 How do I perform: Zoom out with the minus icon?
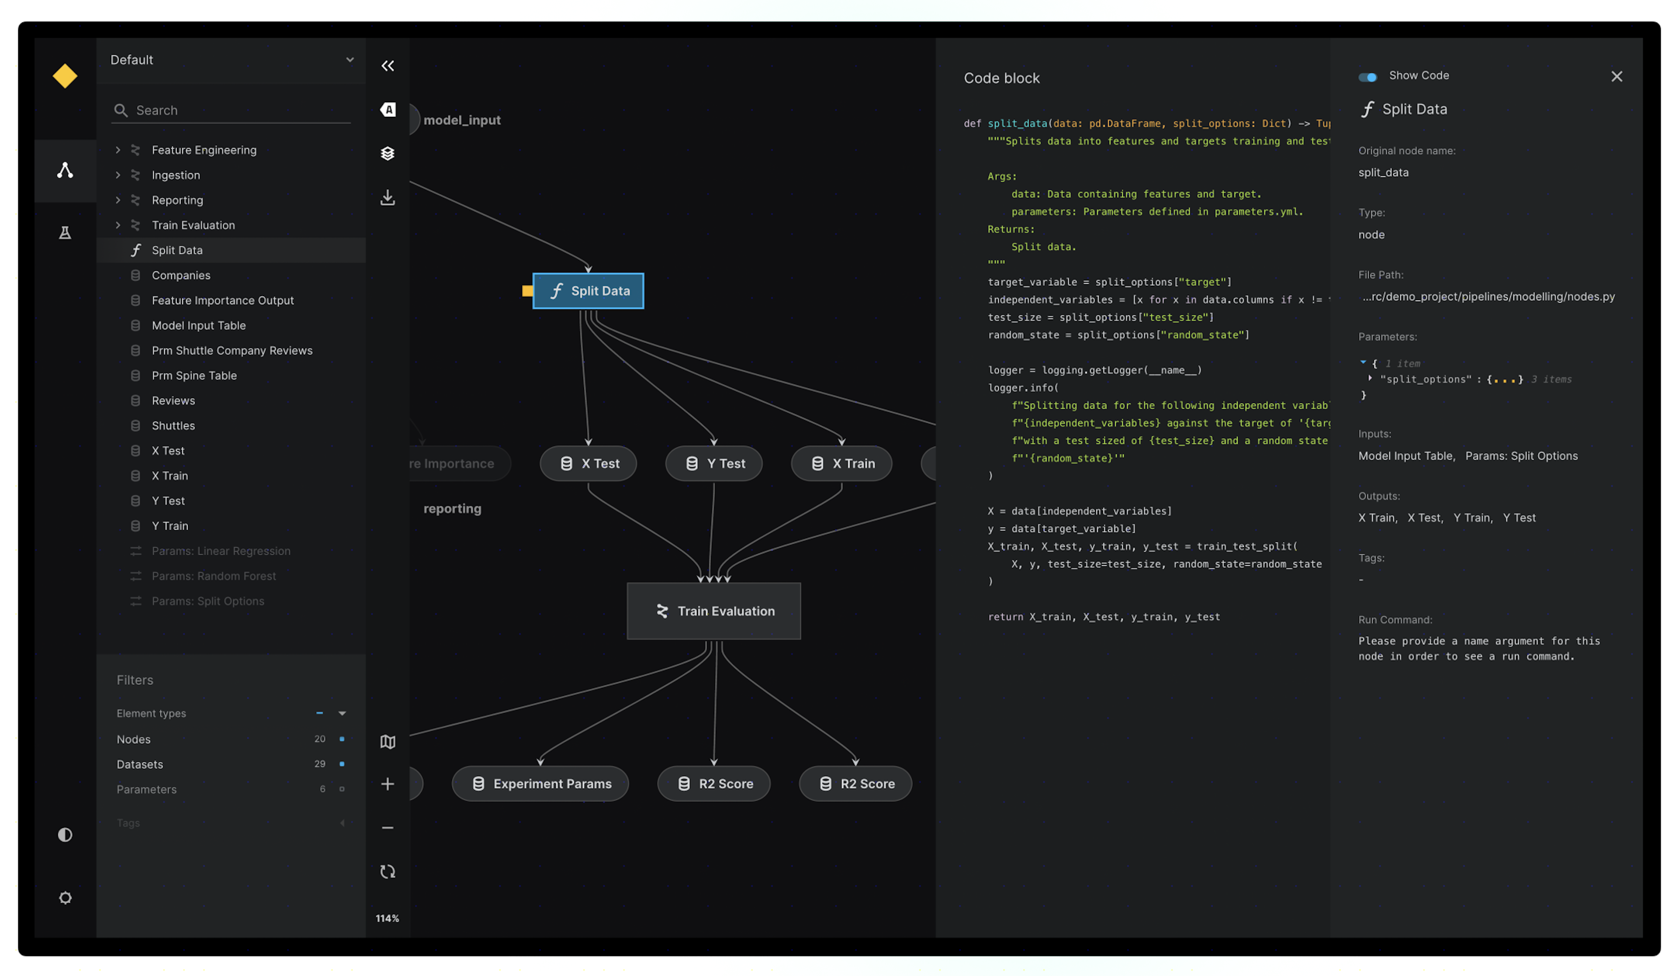click(388, 828)
